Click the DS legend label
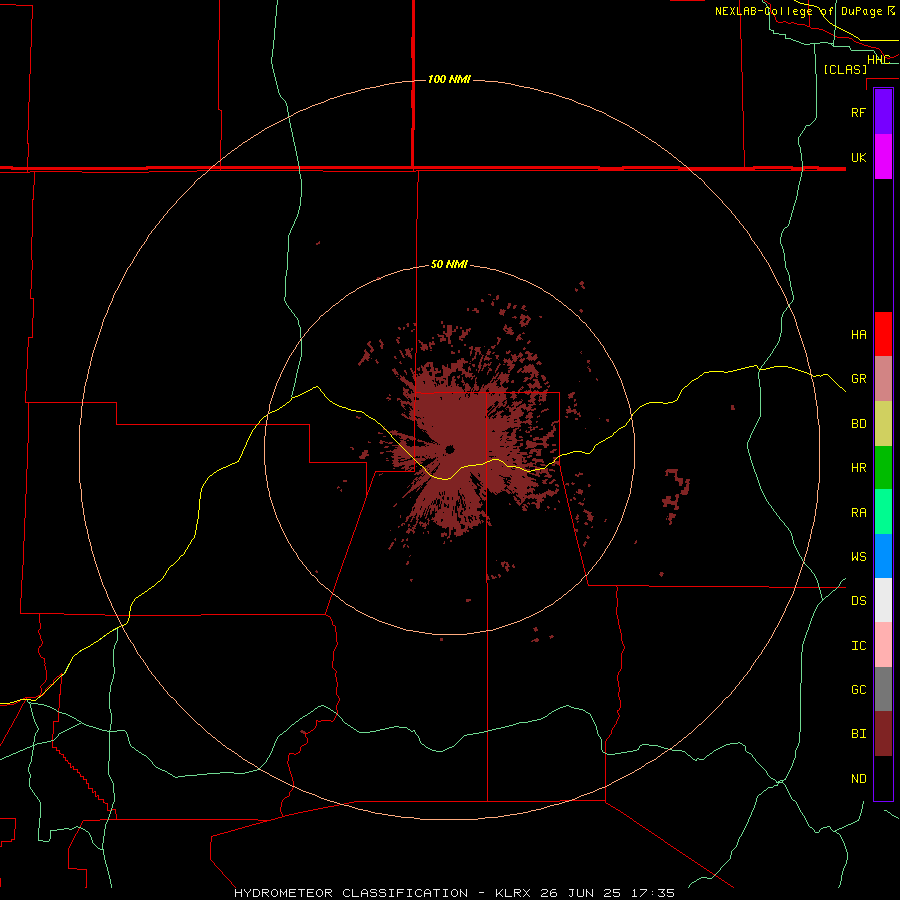This screenshot has width=900, height=900. 859,601
